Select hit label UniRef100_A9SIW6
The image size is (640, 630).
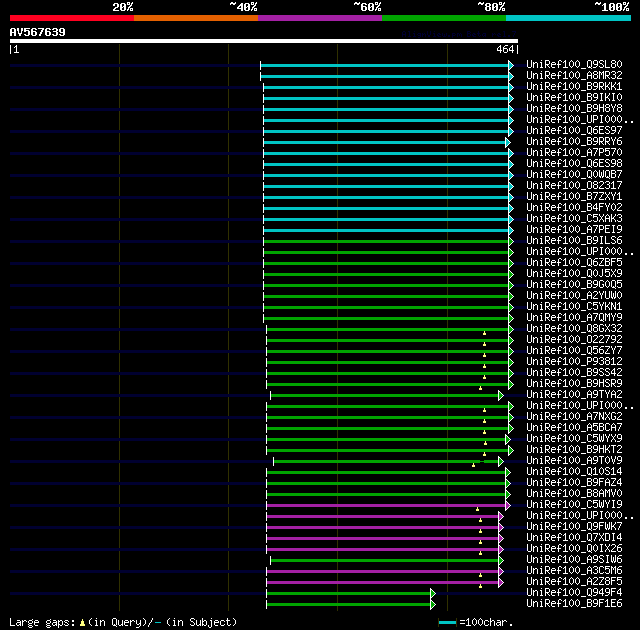(x=574, y=560)
